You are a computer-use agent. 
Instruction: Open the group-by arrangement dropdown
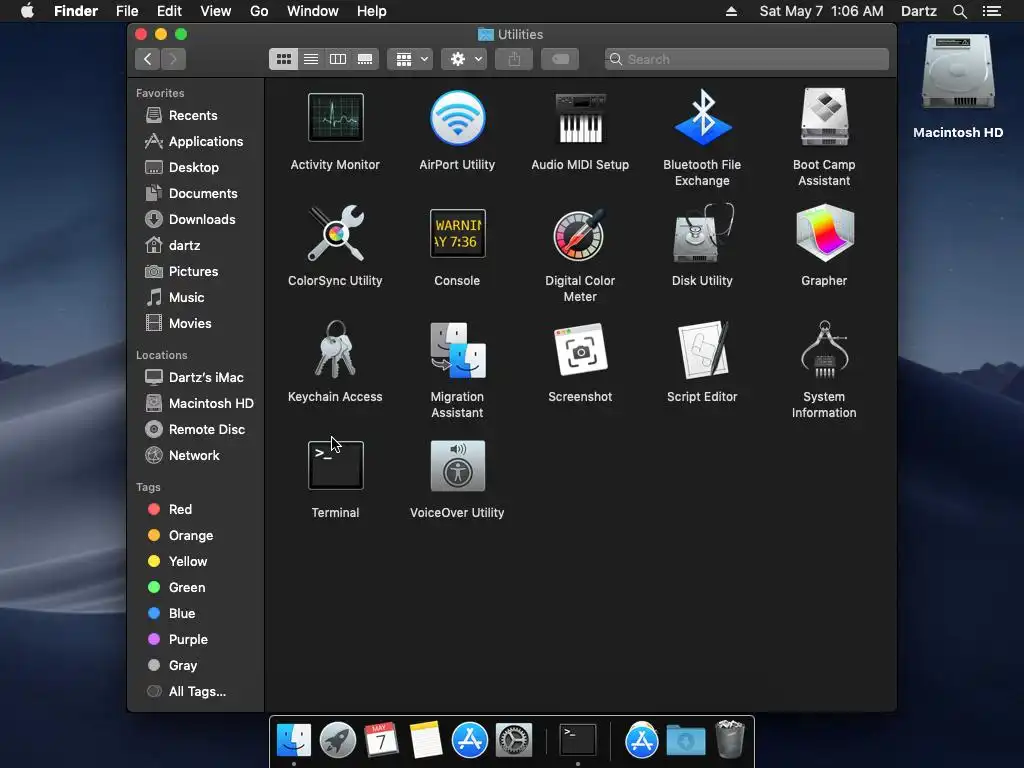[410, 59]
